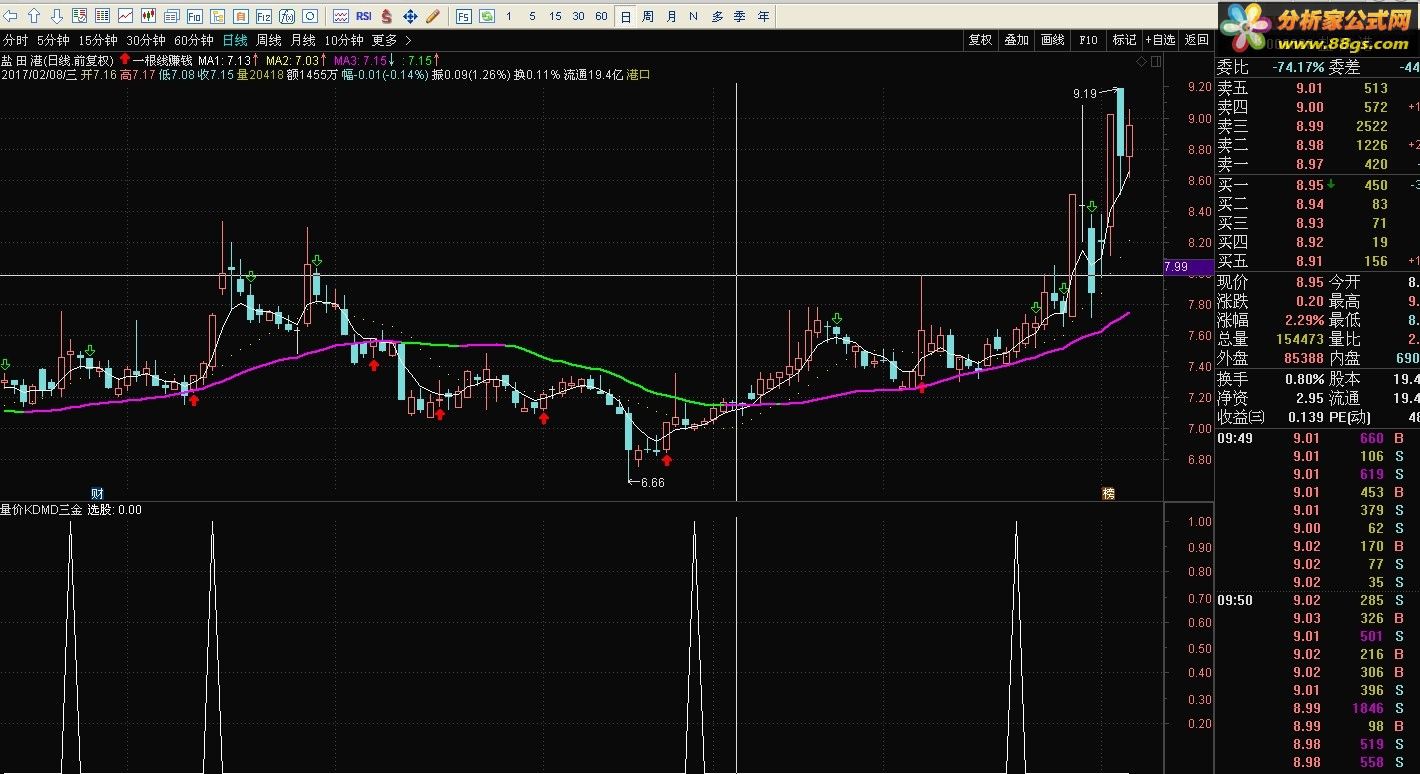This screenshot has width=1420, height=774.
Task: Click the 返回 return button
Action: tap(1196, 40)
